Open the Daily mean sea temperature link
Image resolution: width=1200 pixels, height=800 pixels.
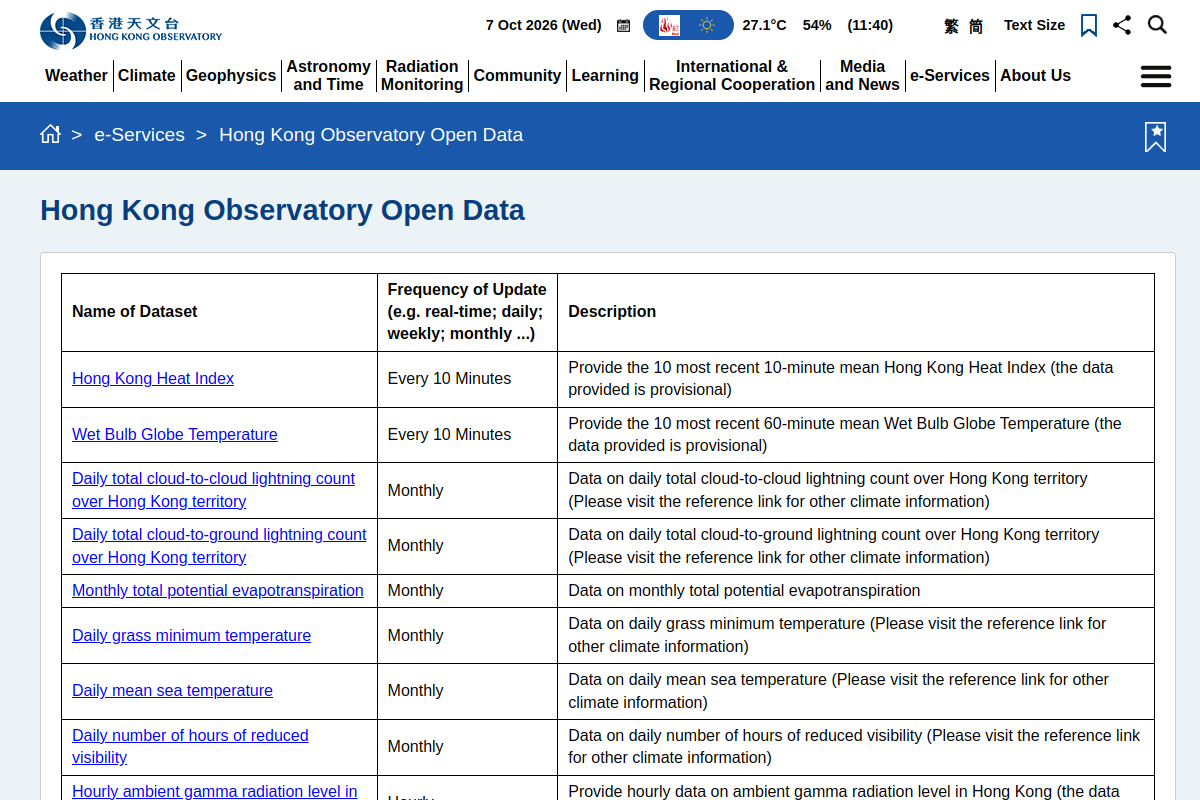[x=172, y=691]
